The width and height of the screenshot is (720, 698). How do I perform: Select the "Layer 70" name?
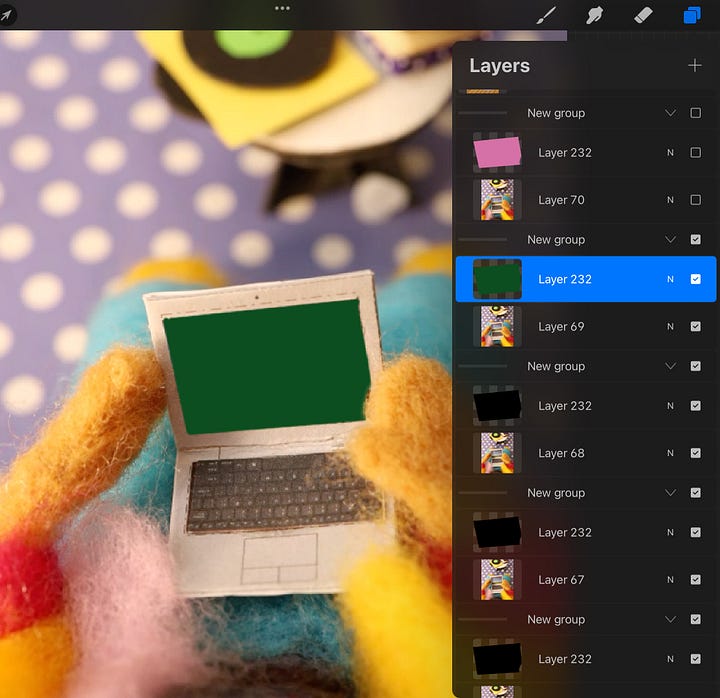(x=561, y=200)
